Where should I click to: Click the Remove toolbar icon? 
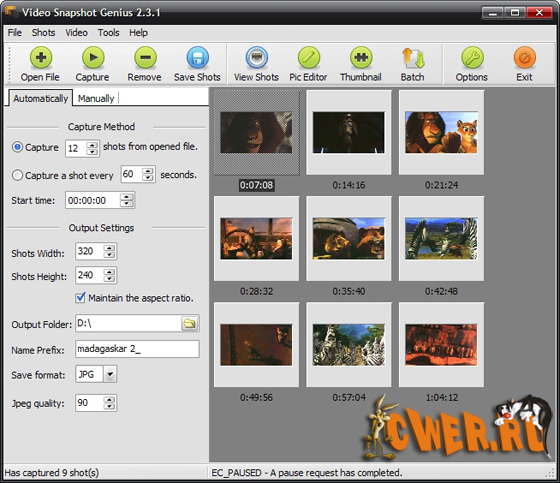click(145, 58)
